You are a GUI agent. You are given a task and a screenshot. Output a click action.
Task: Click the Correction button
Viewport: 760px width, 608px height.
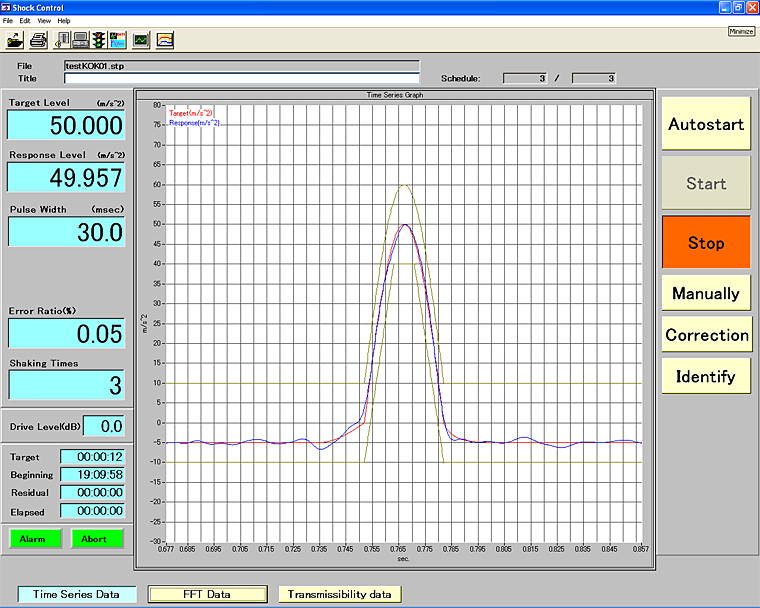[707, 335]
